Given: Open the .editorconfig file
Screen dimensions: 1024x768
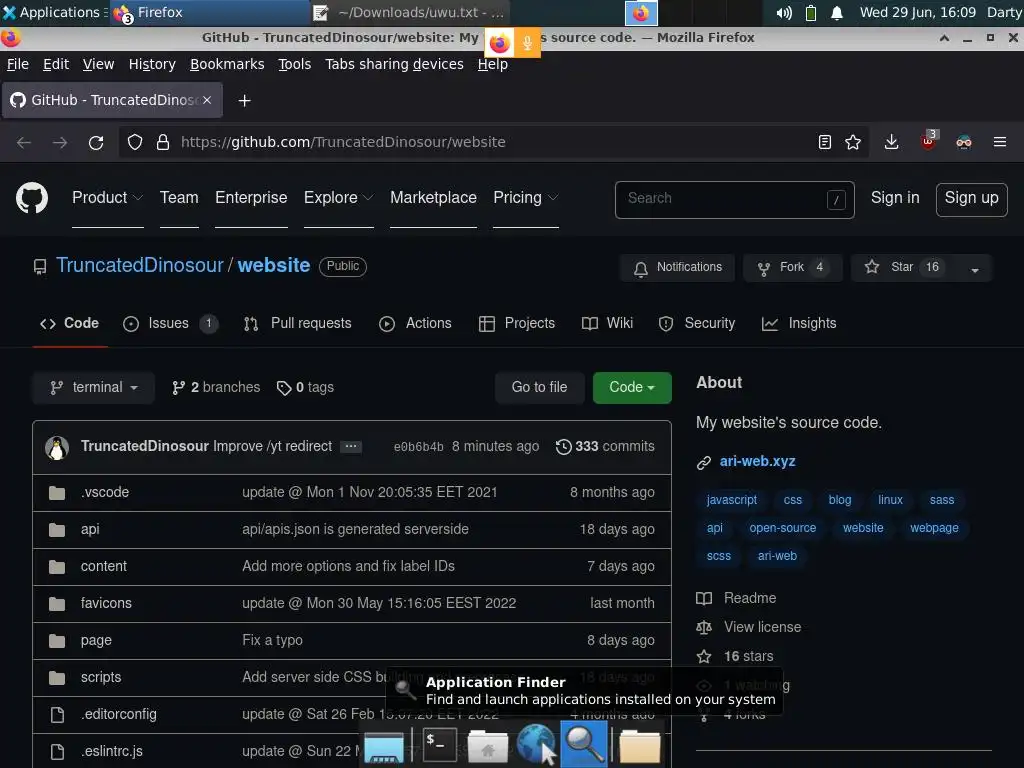Looking at the screenshot, I should [118, 714].
